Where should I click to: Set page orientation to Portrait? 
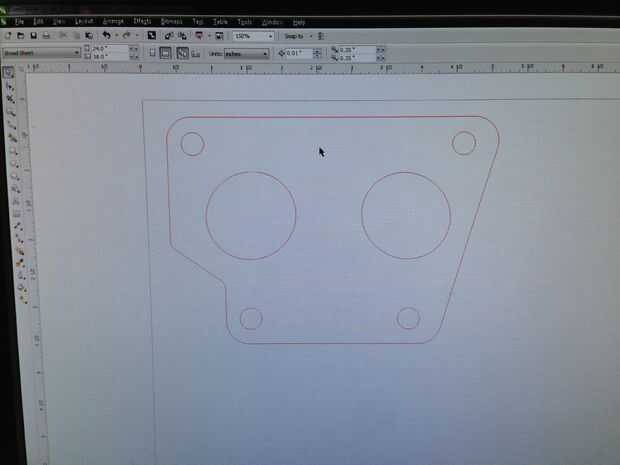(152, 53)
